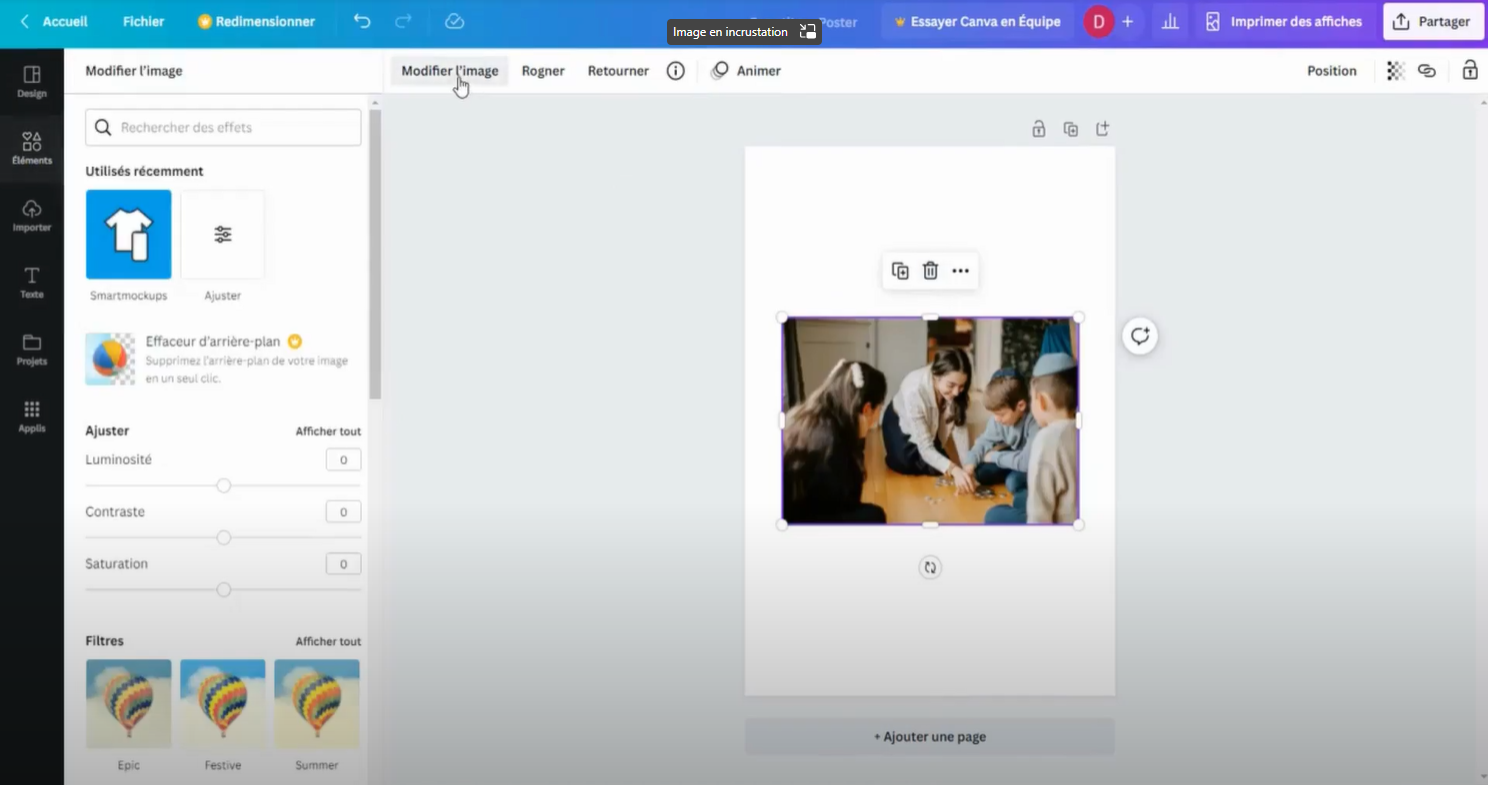This screenshot has height=785, width=1488.
Task: Click the Luminosité slider handle
Action: point(224,486)
